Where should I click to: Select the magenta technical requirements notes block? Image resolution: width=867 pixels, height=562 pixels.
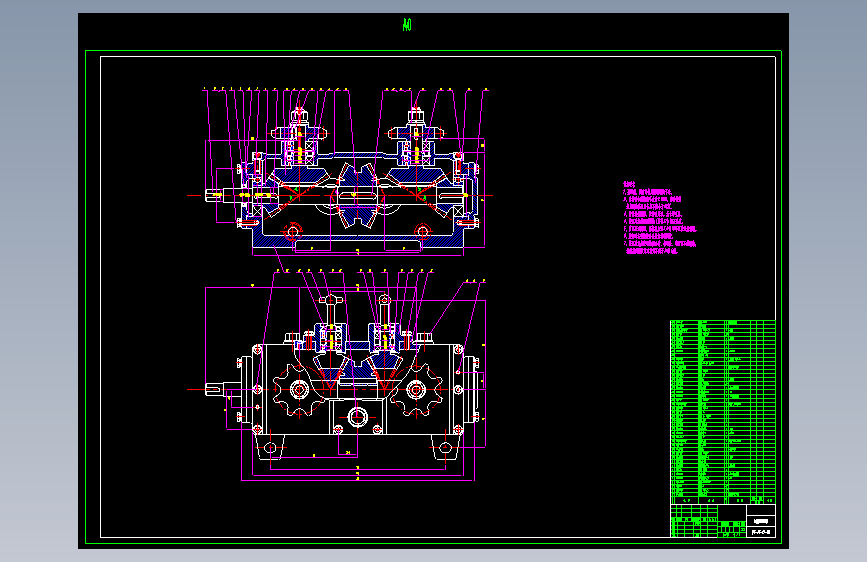[659, 218]
